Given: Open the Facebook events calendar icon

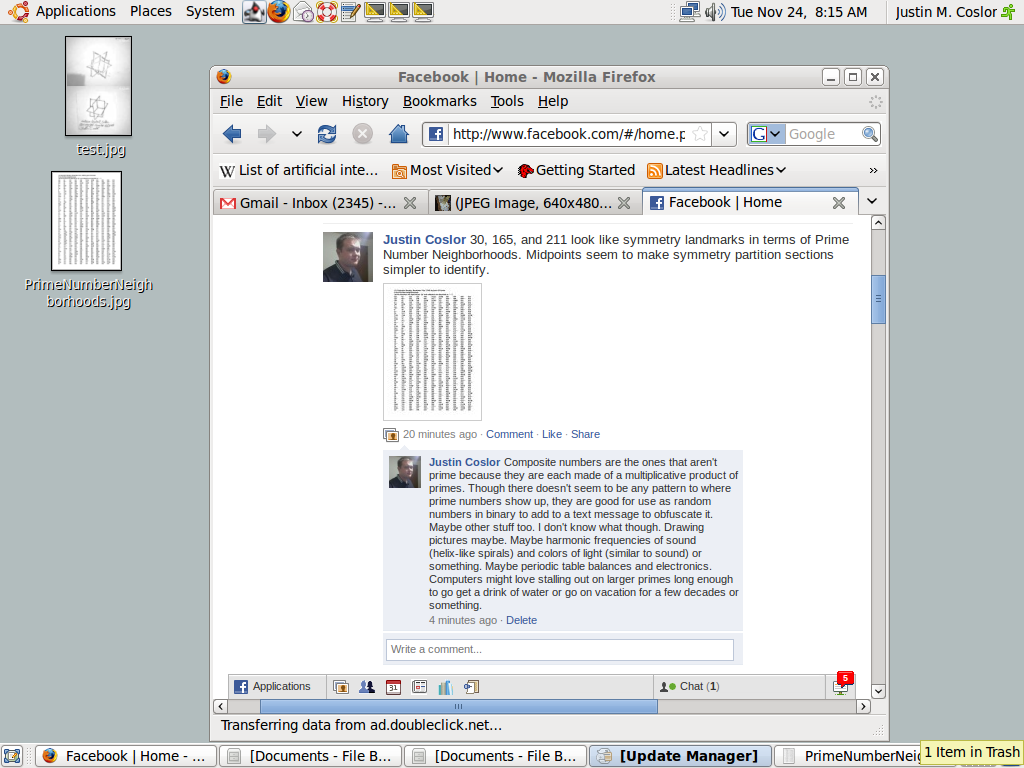Looking at the screenshot, I should pyautogui.click(x=393, y=687).
